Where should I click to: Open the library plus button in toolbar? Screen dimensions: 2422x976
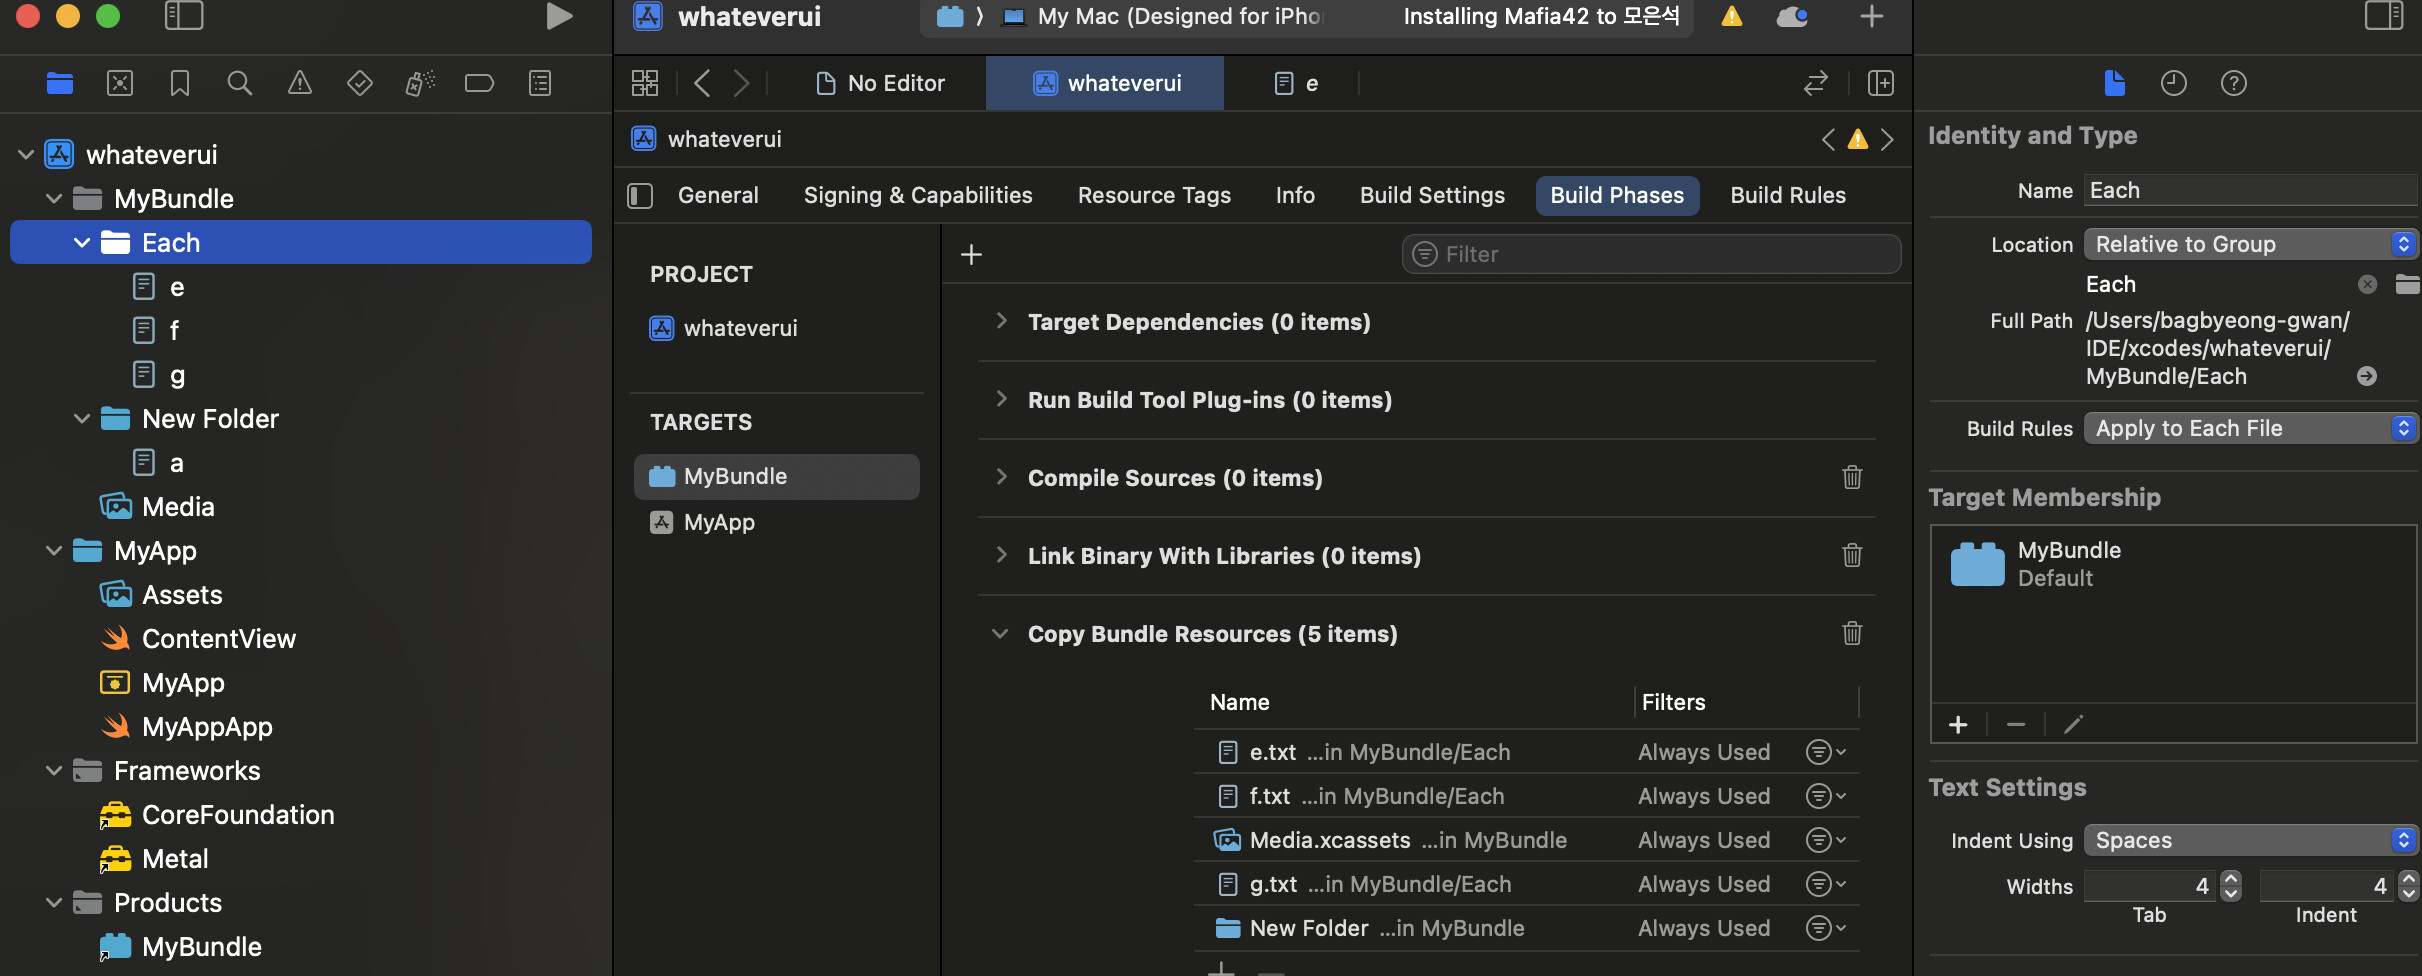point(1871,16)
